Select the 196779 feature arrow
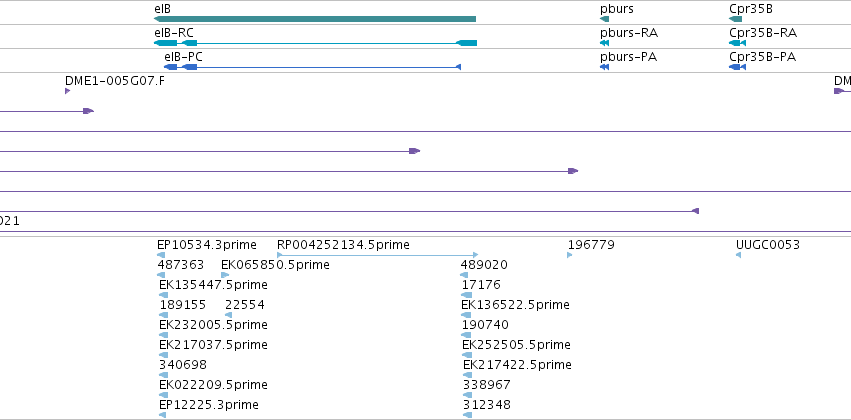The image size is (851, 420). point(570,255)
